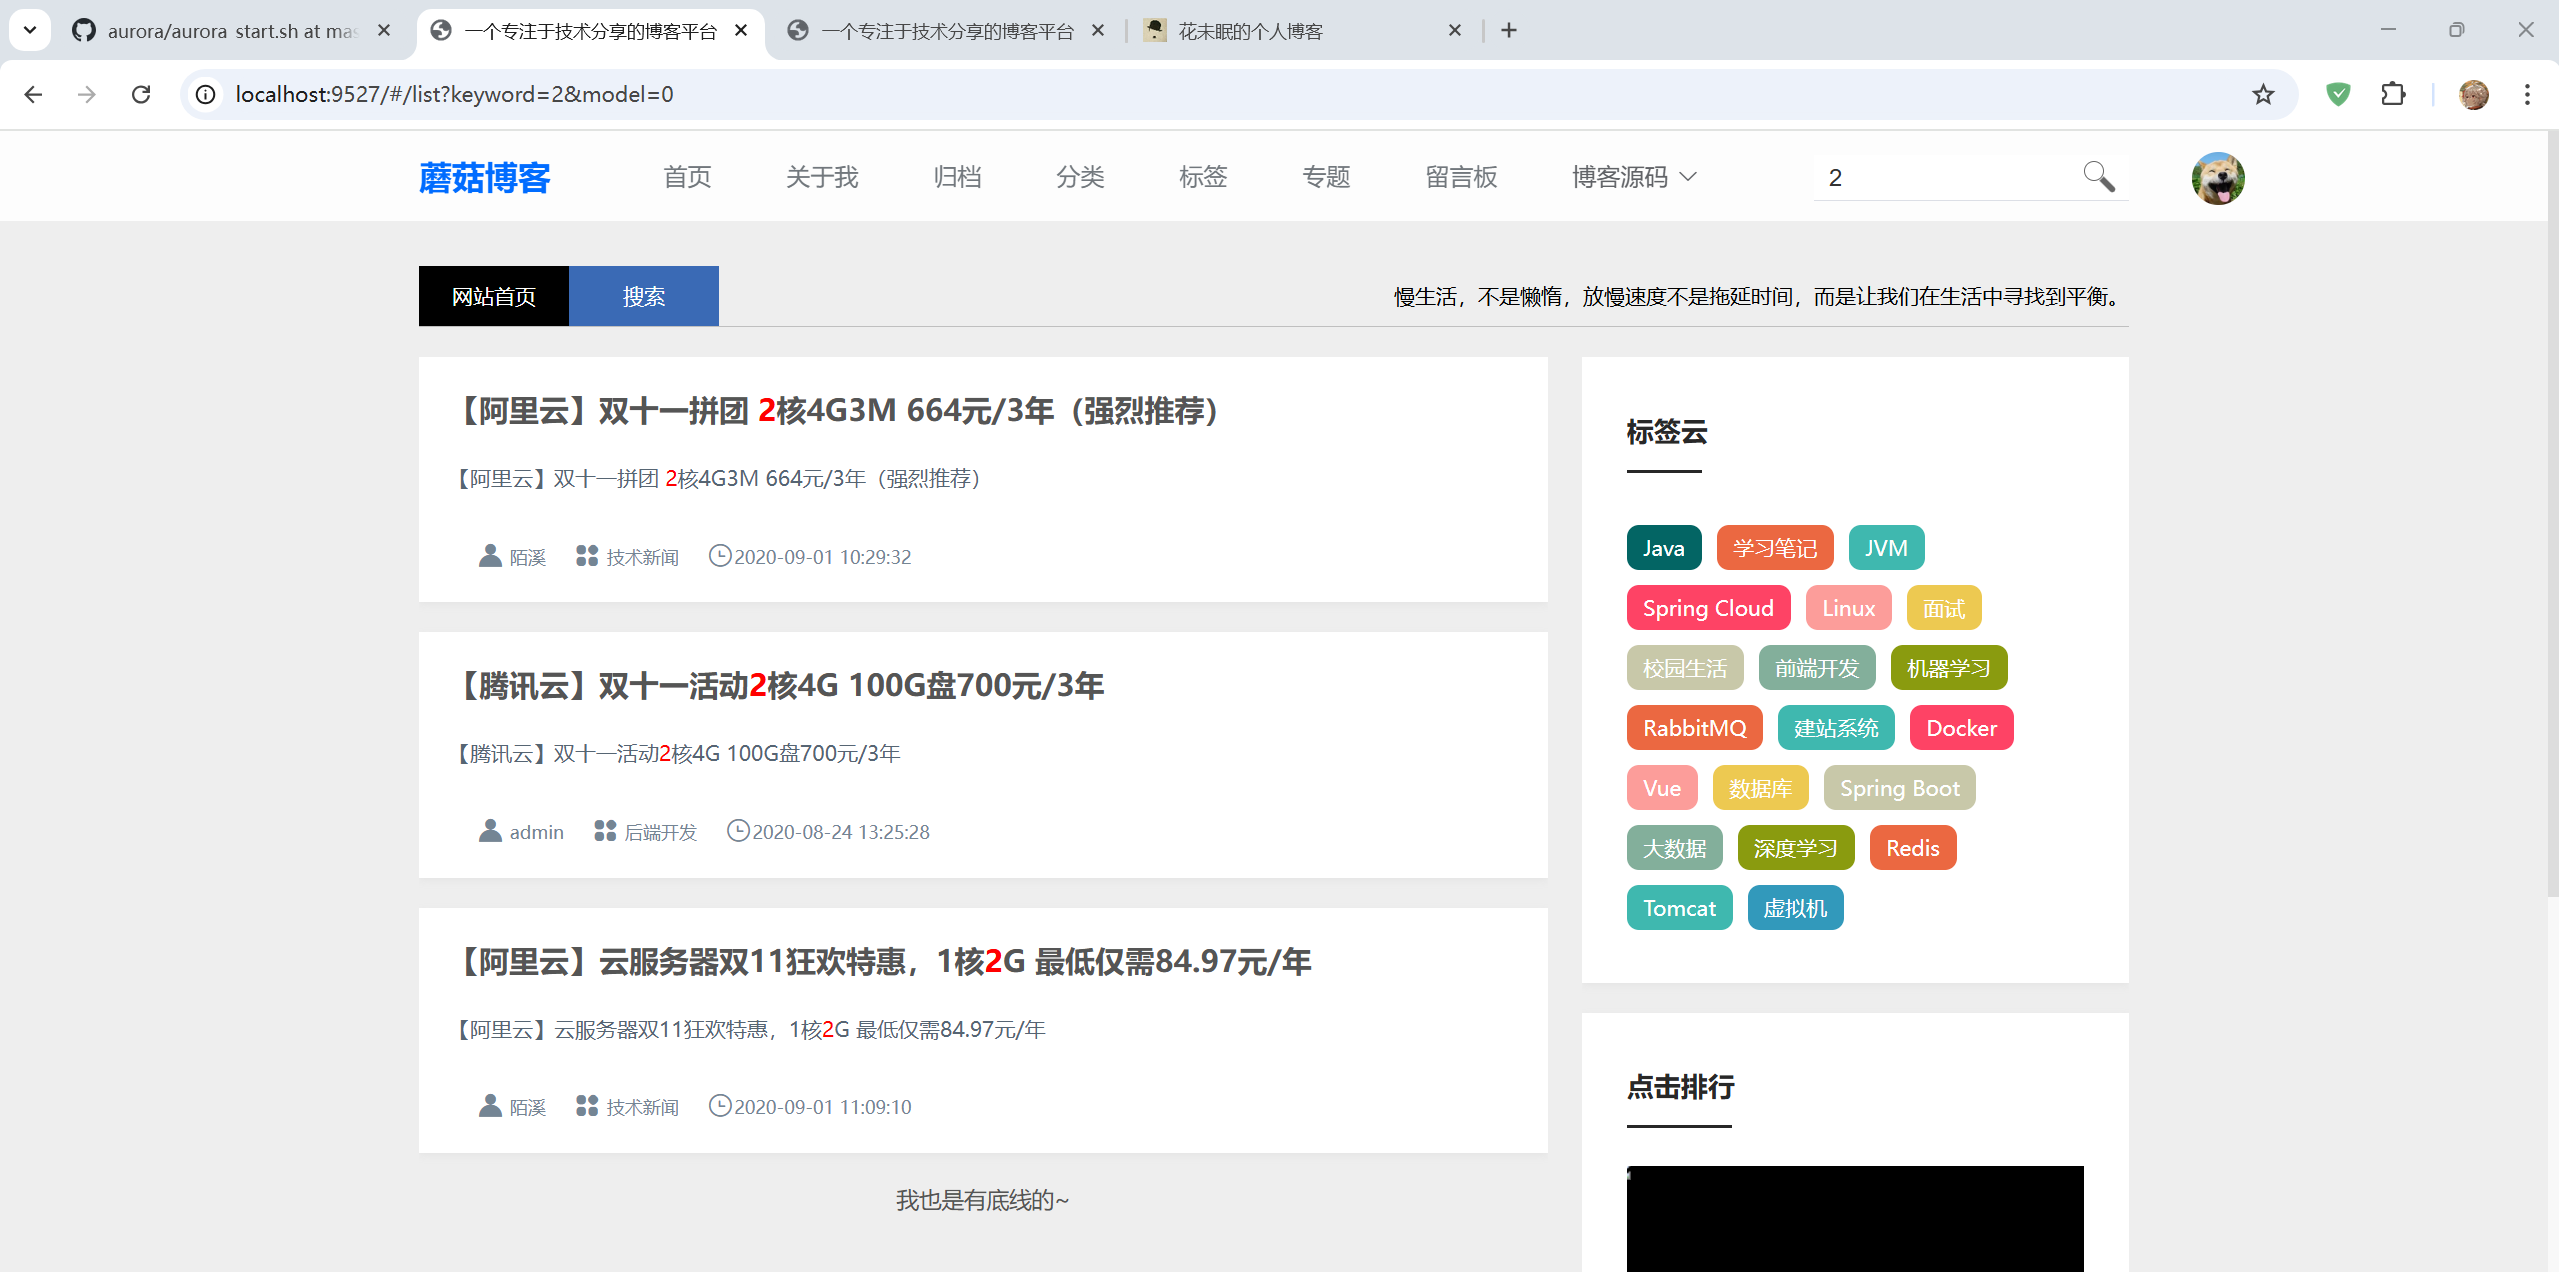The height and width of the screenshot is (1272, 2559).
Task: Open the tab search dropdown arrow
Action: point(30,30)
